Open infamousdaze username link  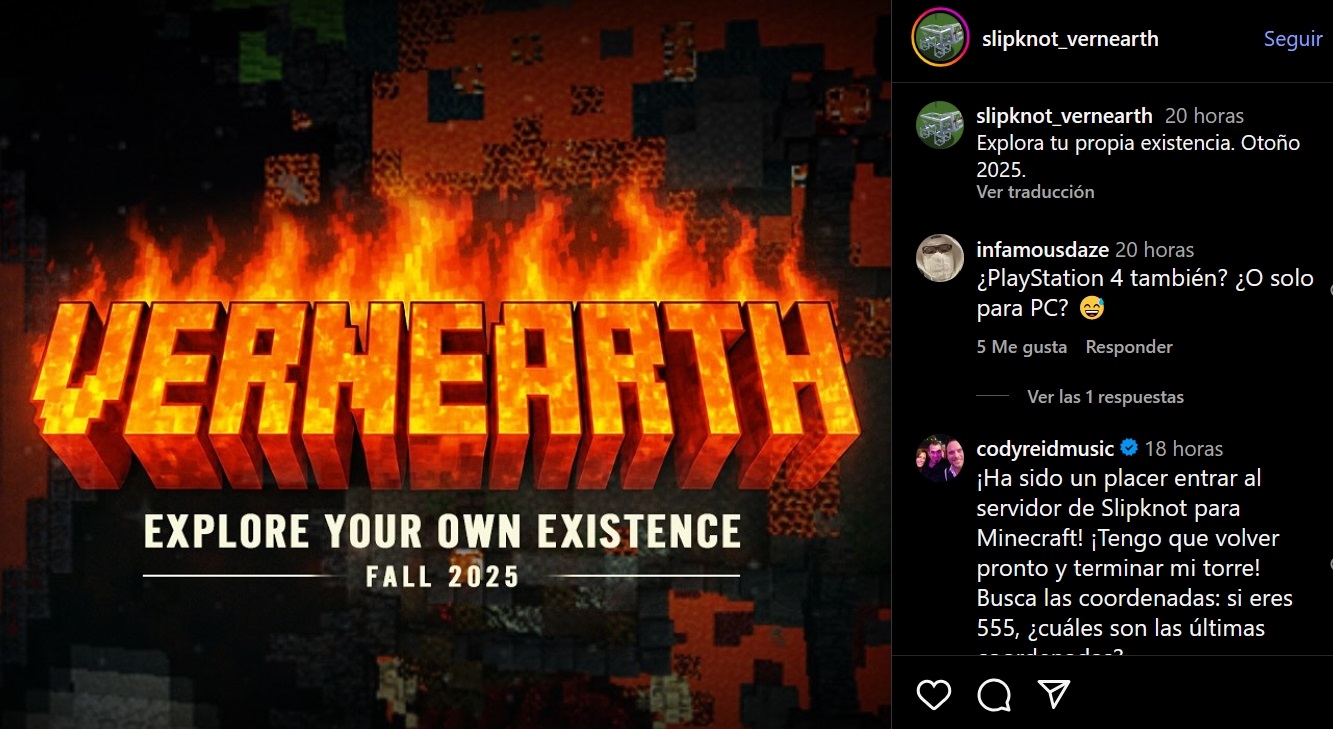(1042, 250)
